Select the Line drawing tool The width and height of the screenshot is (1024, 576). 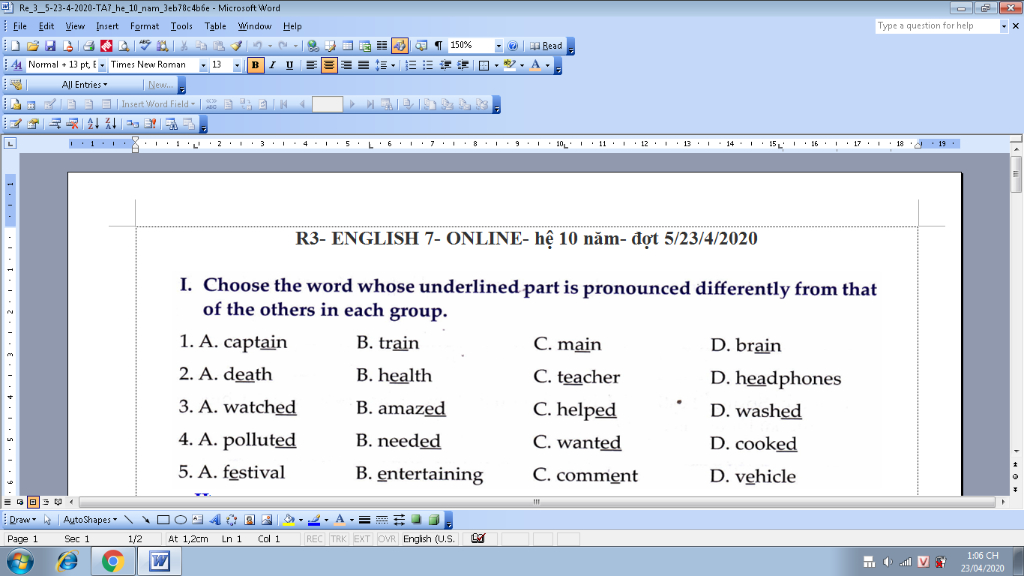tap(129, 520)
